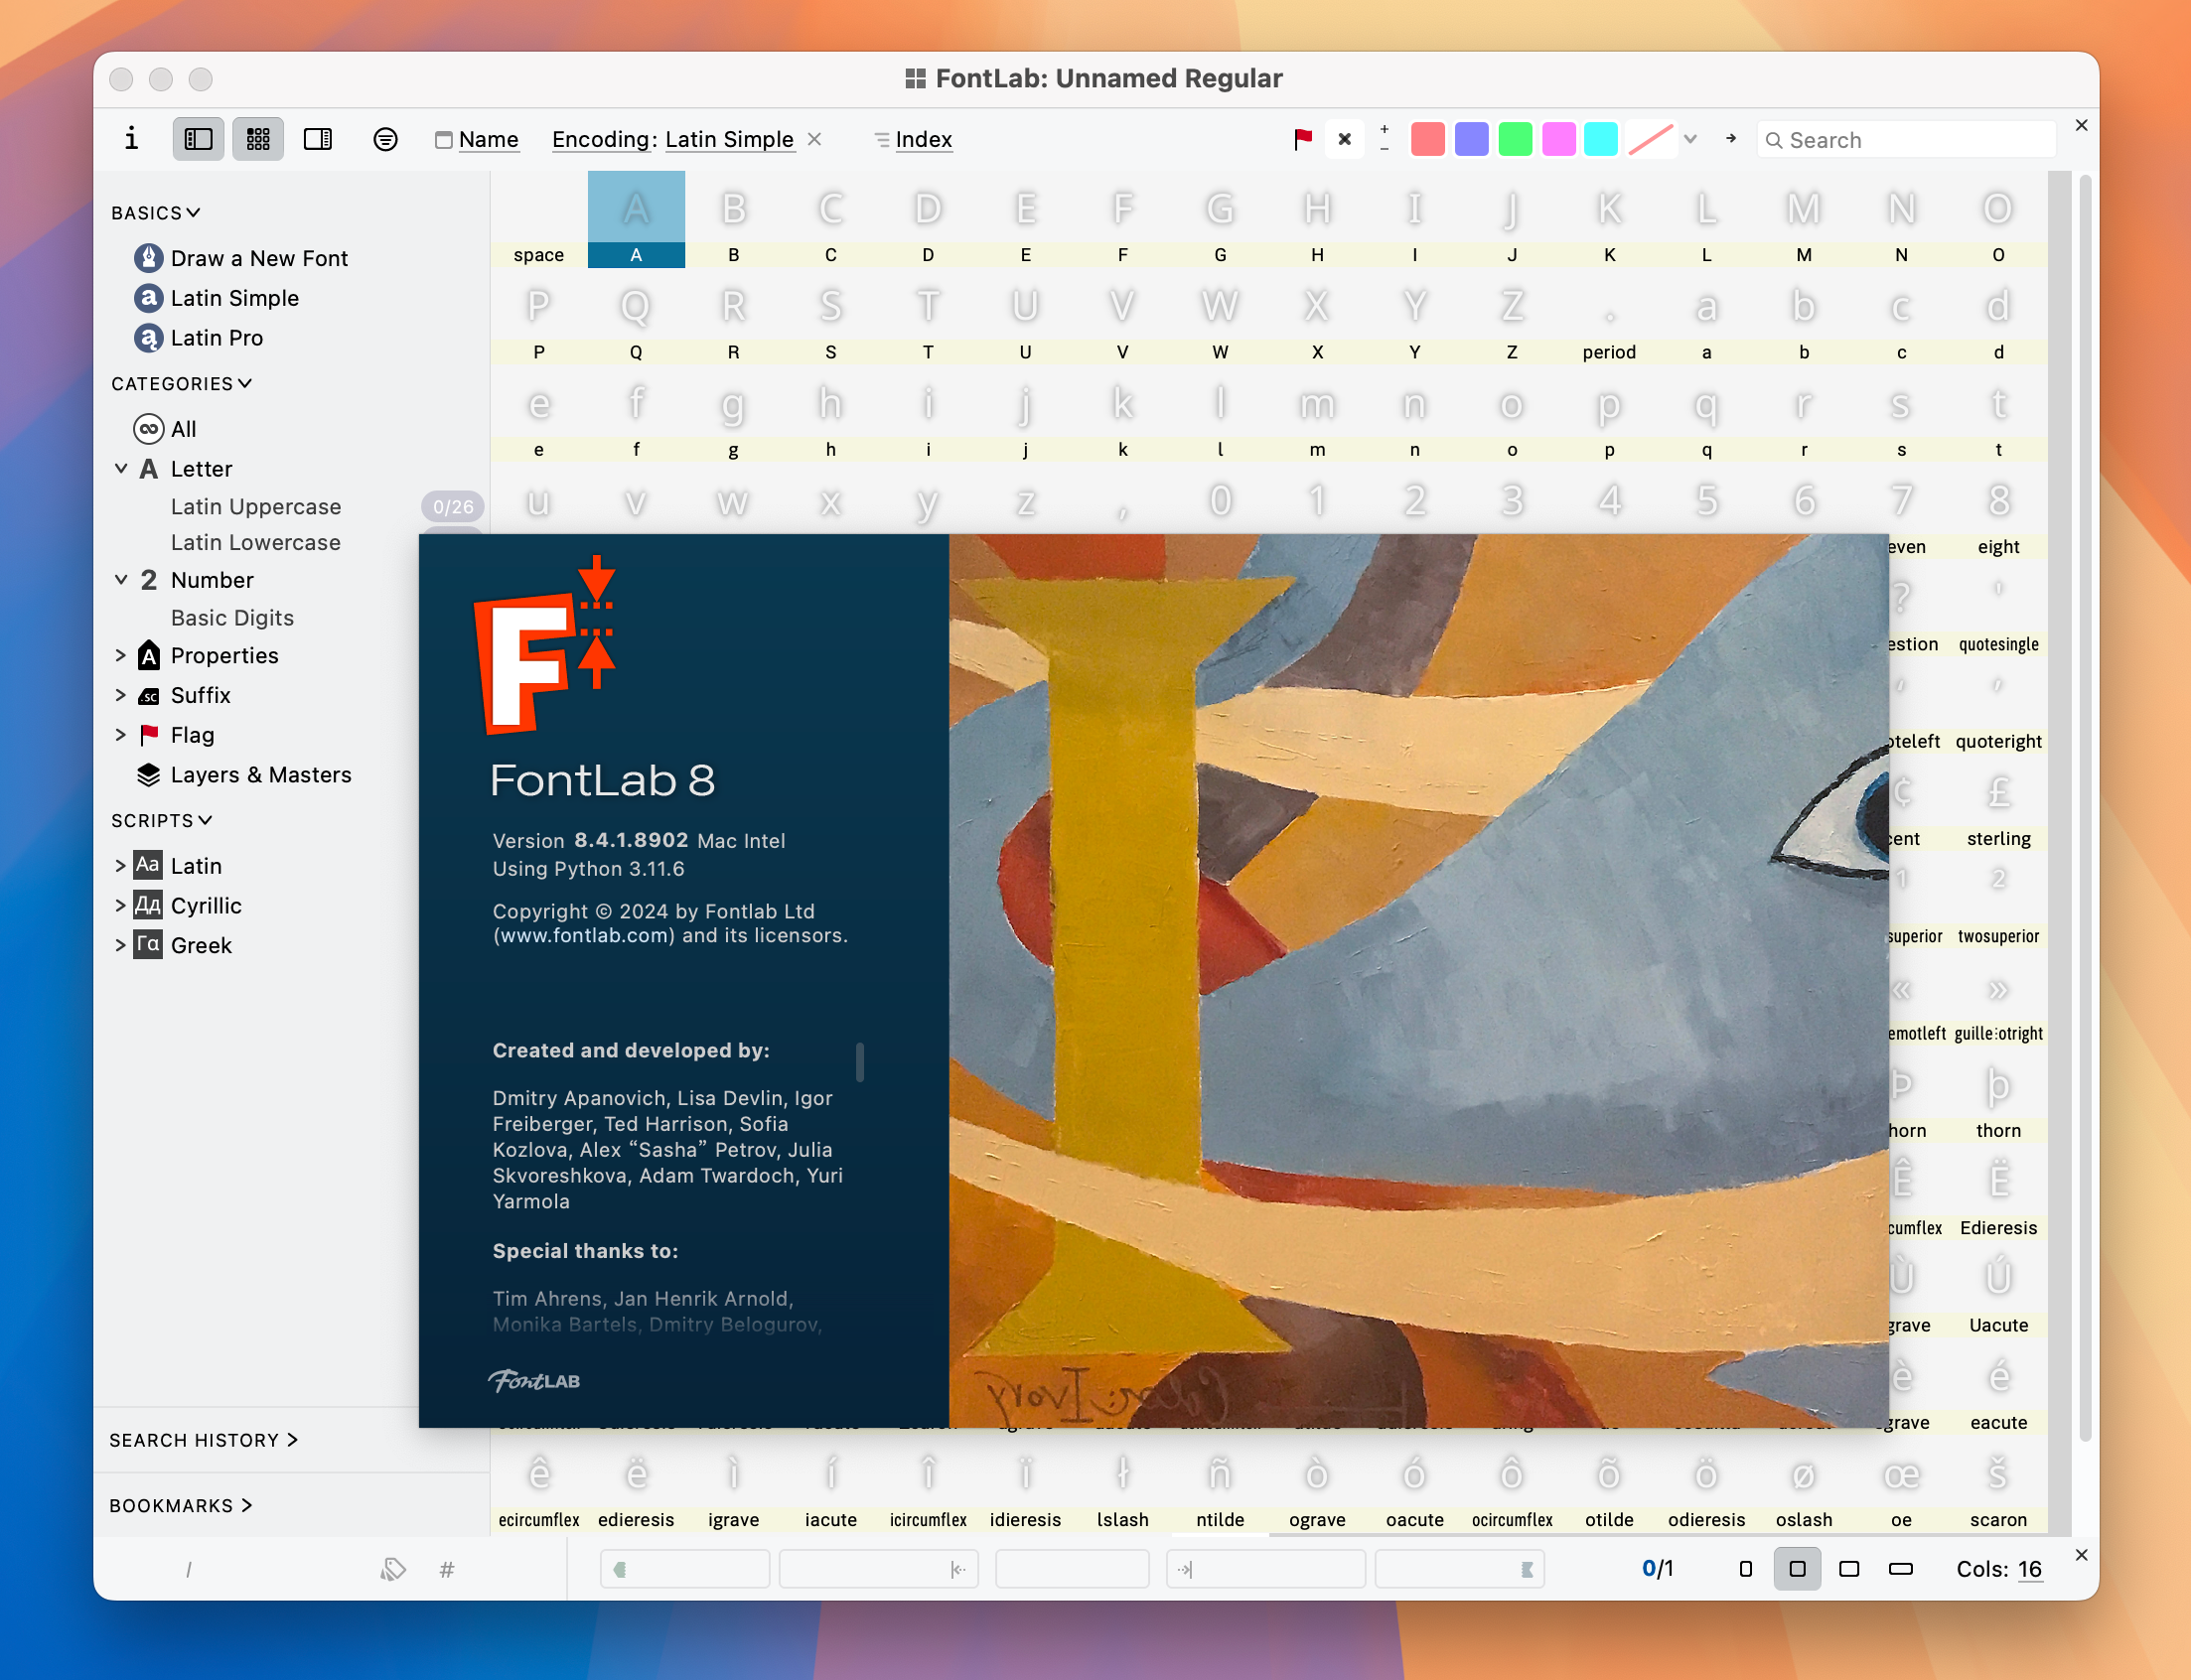Viewport: 2191px width, 1680px height.
Task: Clear the Latin Simple encoding with x
Action: tap(815, 139)
